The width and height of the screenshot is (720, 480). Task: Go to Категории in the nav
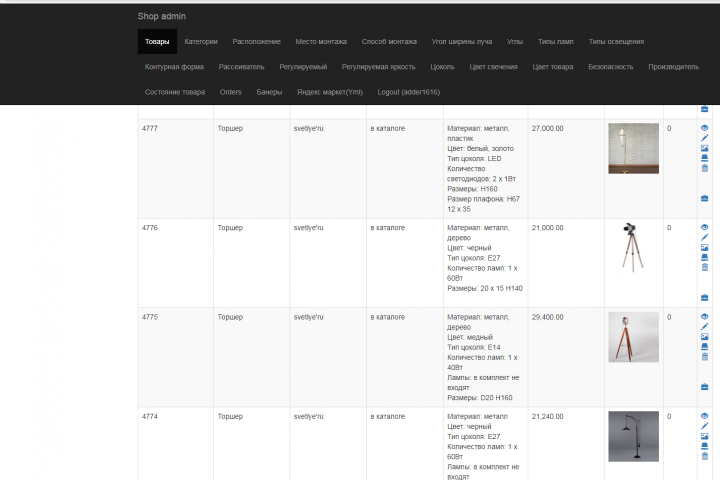[201, 41]
